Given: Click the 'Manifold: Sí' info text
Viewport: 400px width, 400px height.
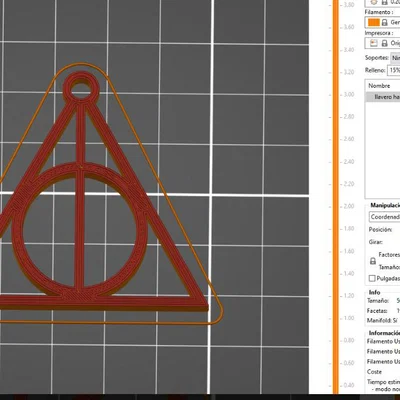Looking at the screenshot, I should click(382, 320).
